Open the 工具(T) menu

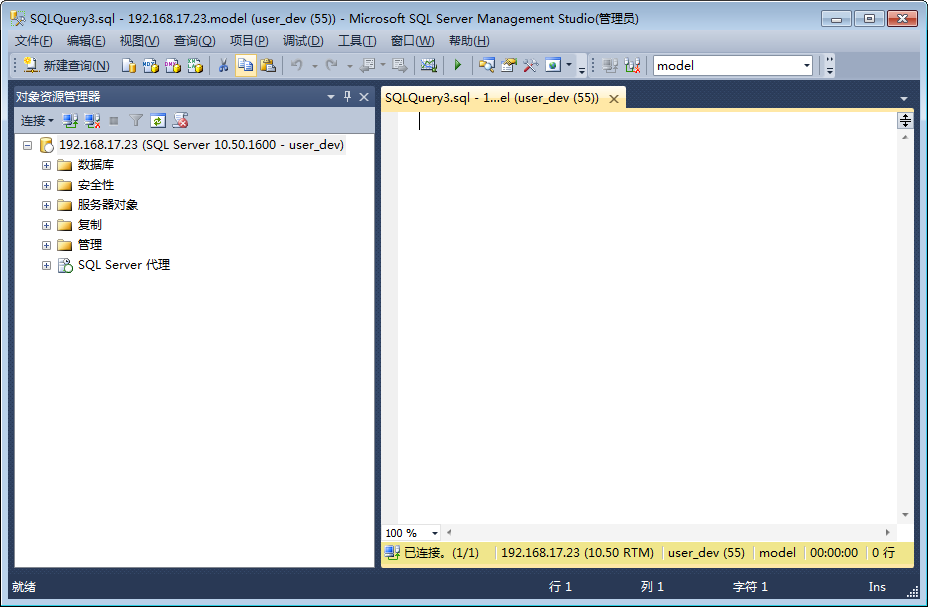point(357,41)
